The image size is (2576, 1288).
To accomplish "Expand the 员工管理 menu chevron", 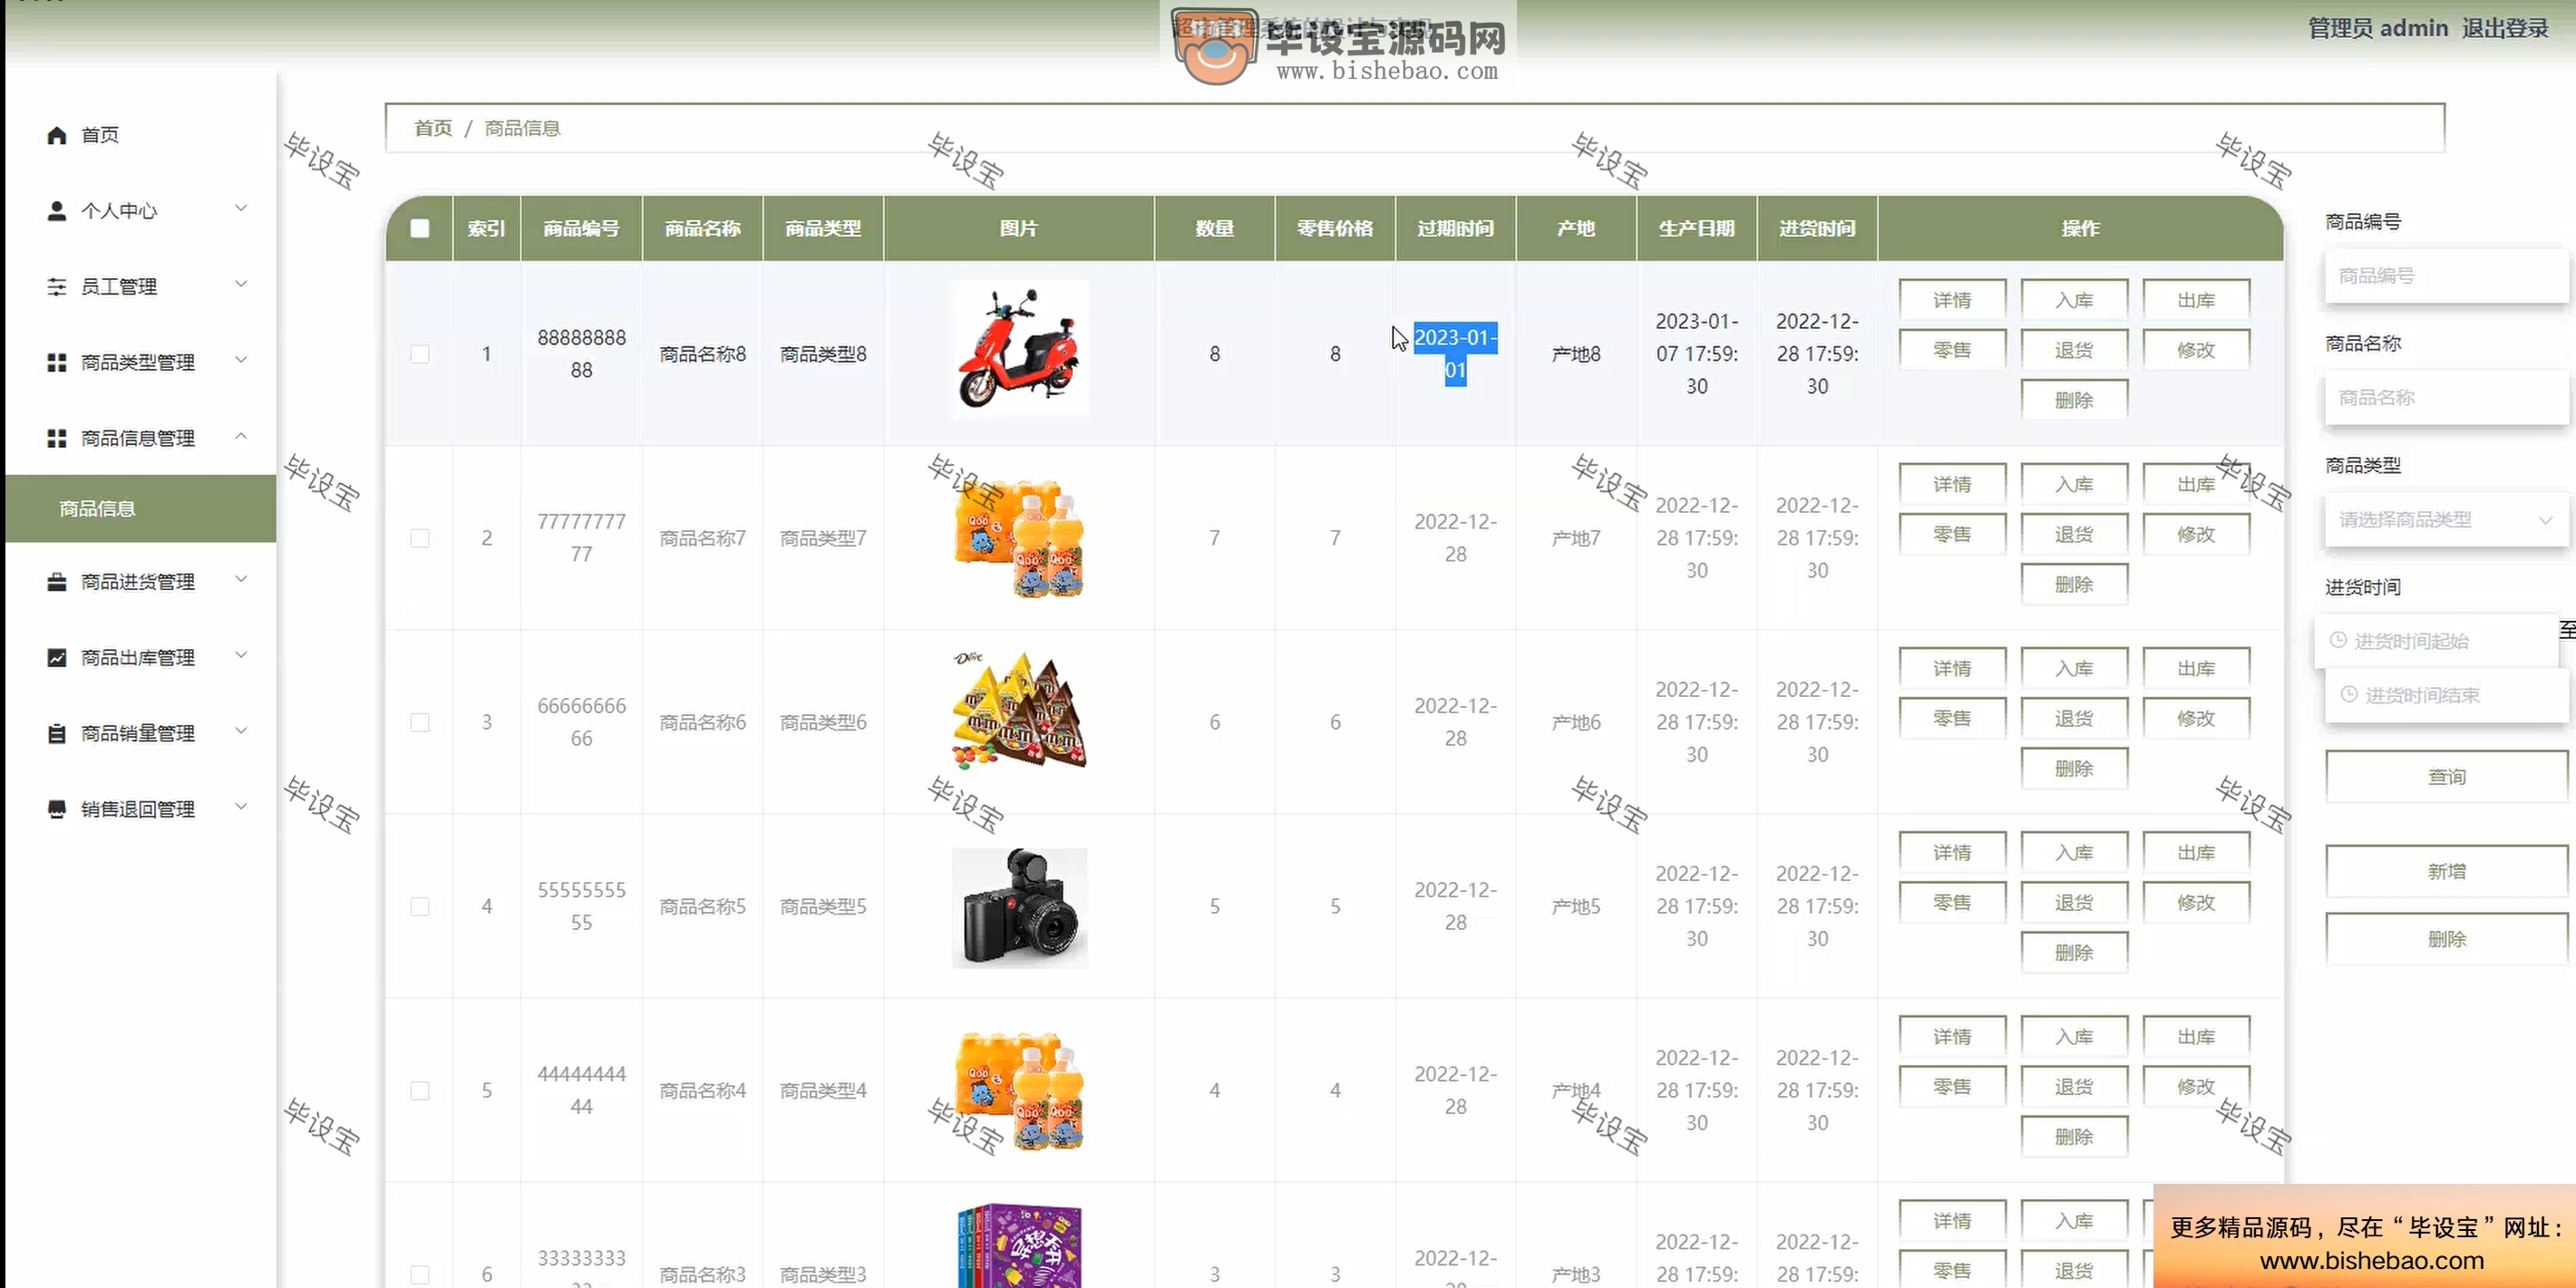I will tap(241, 284).
